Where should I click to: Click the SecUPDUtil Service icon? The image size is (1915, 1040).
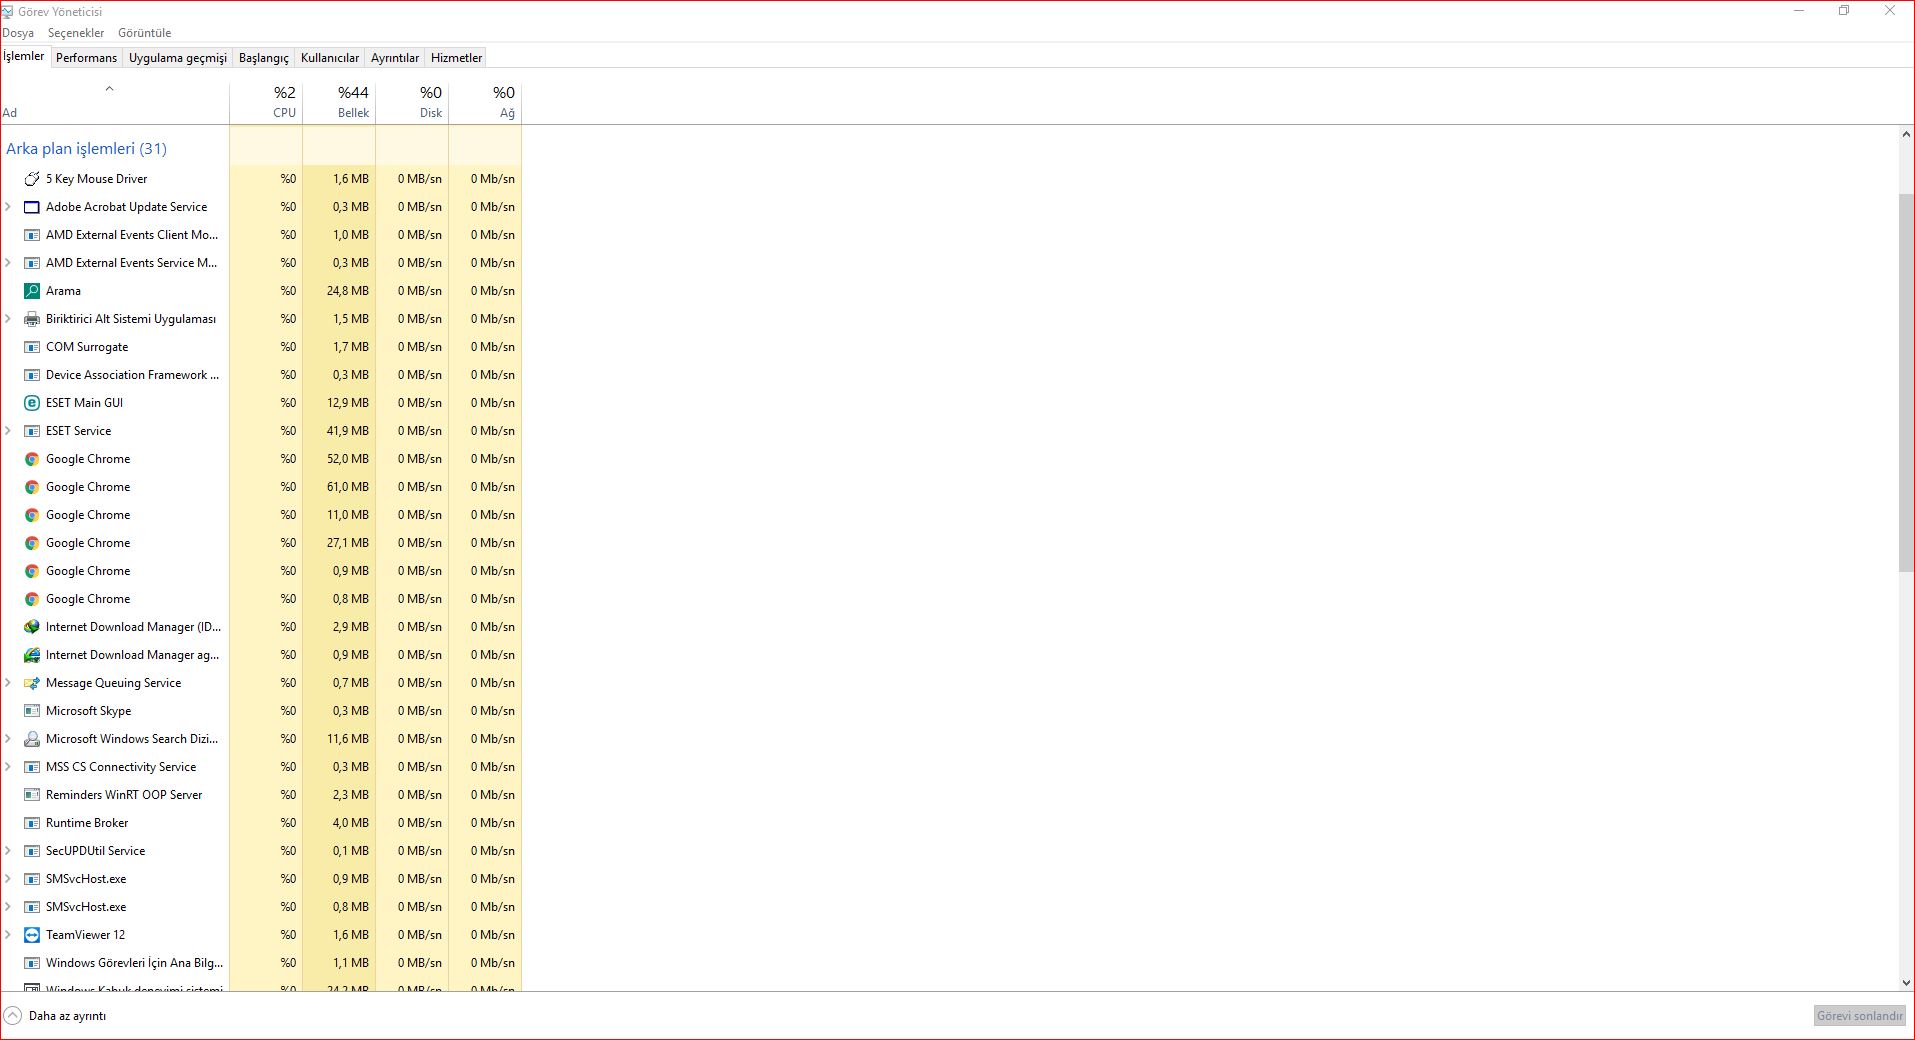[32, 851]
